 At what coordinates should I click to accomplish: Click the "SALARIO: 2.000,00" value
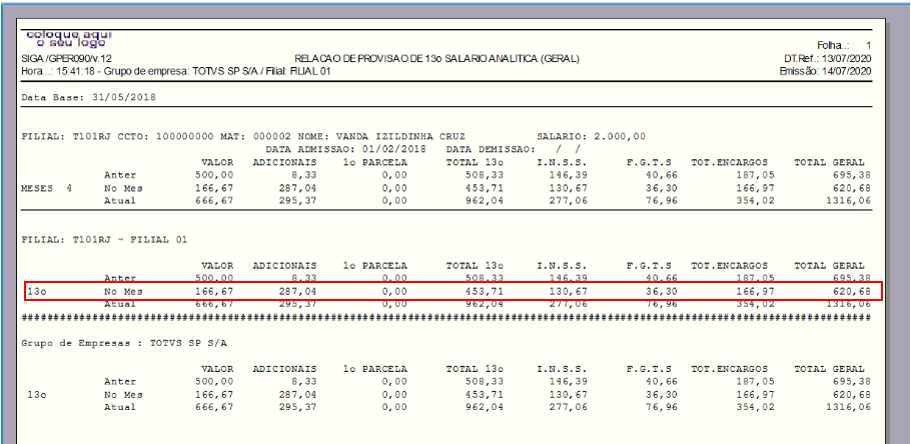coord(591,137)
